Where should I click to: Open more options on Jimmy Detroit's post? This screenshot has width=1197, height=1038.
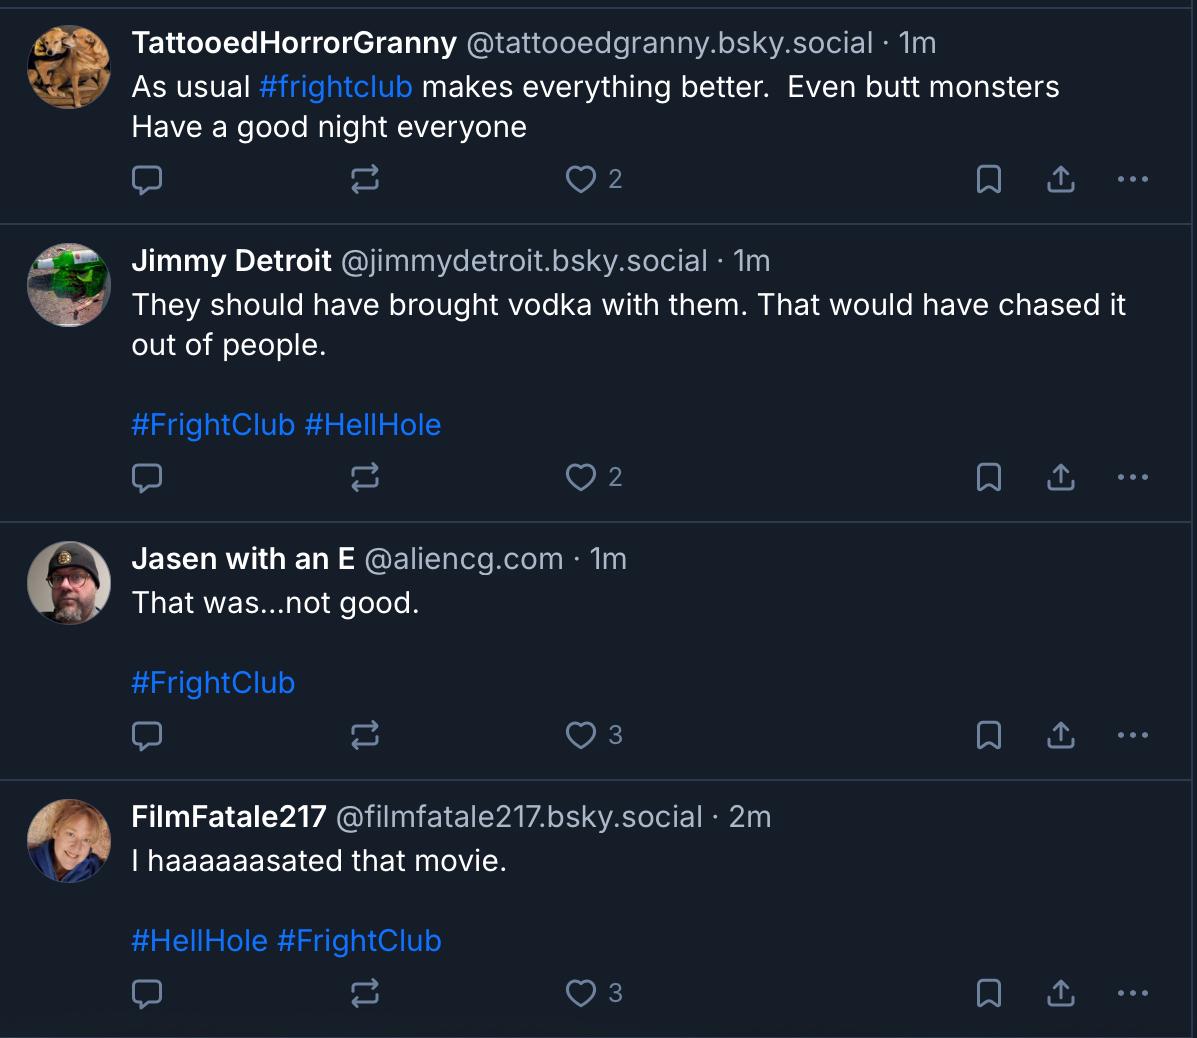click(x=1133, y=478)
